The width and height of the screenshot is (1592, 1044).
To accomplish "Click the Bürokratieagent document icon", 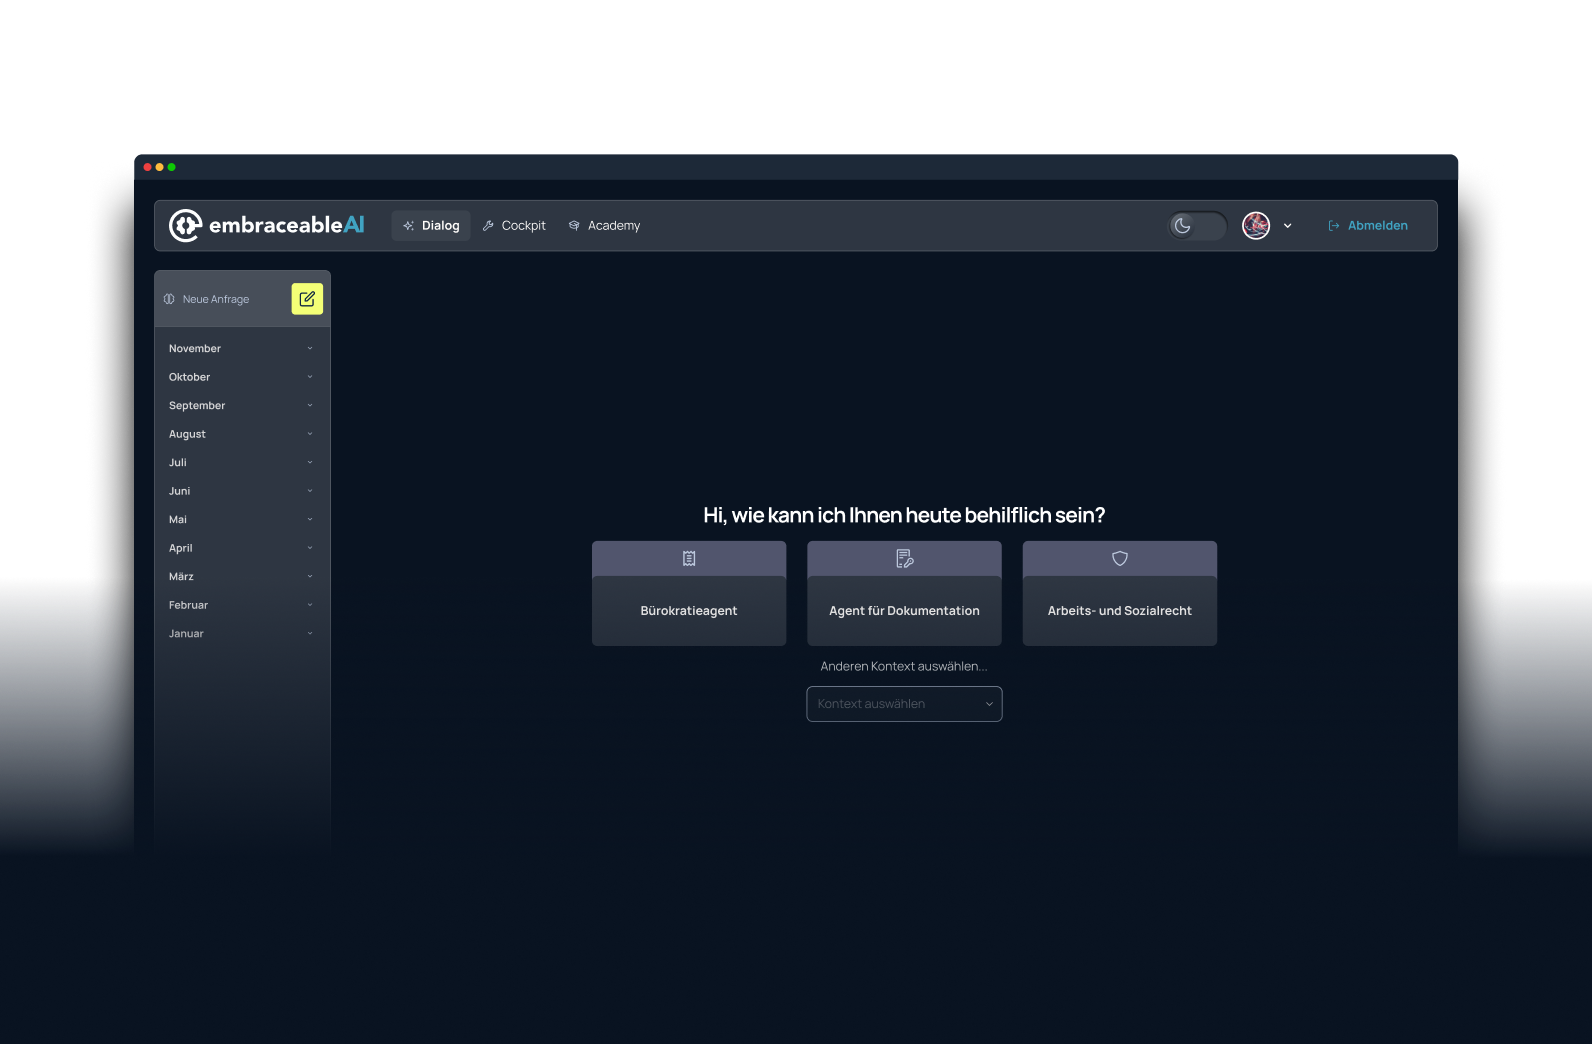I will [689, 559].
